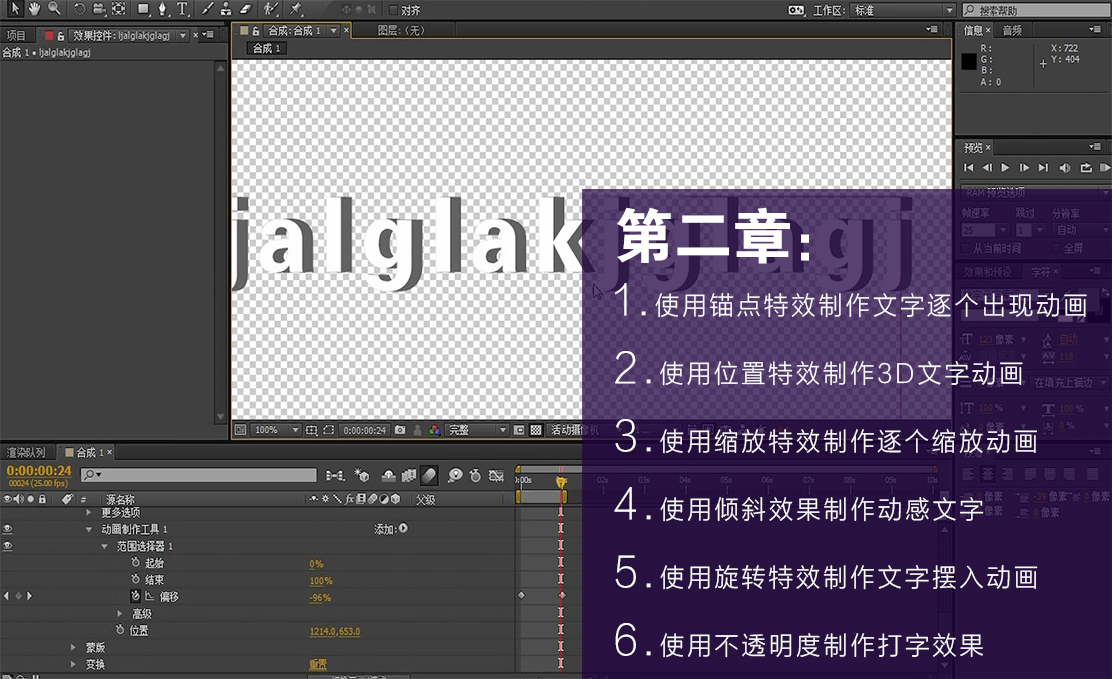1112x679 pixels.
Task: Click the black color swatch in info panel
Action: pyautogui.click(x=968, y=62)
